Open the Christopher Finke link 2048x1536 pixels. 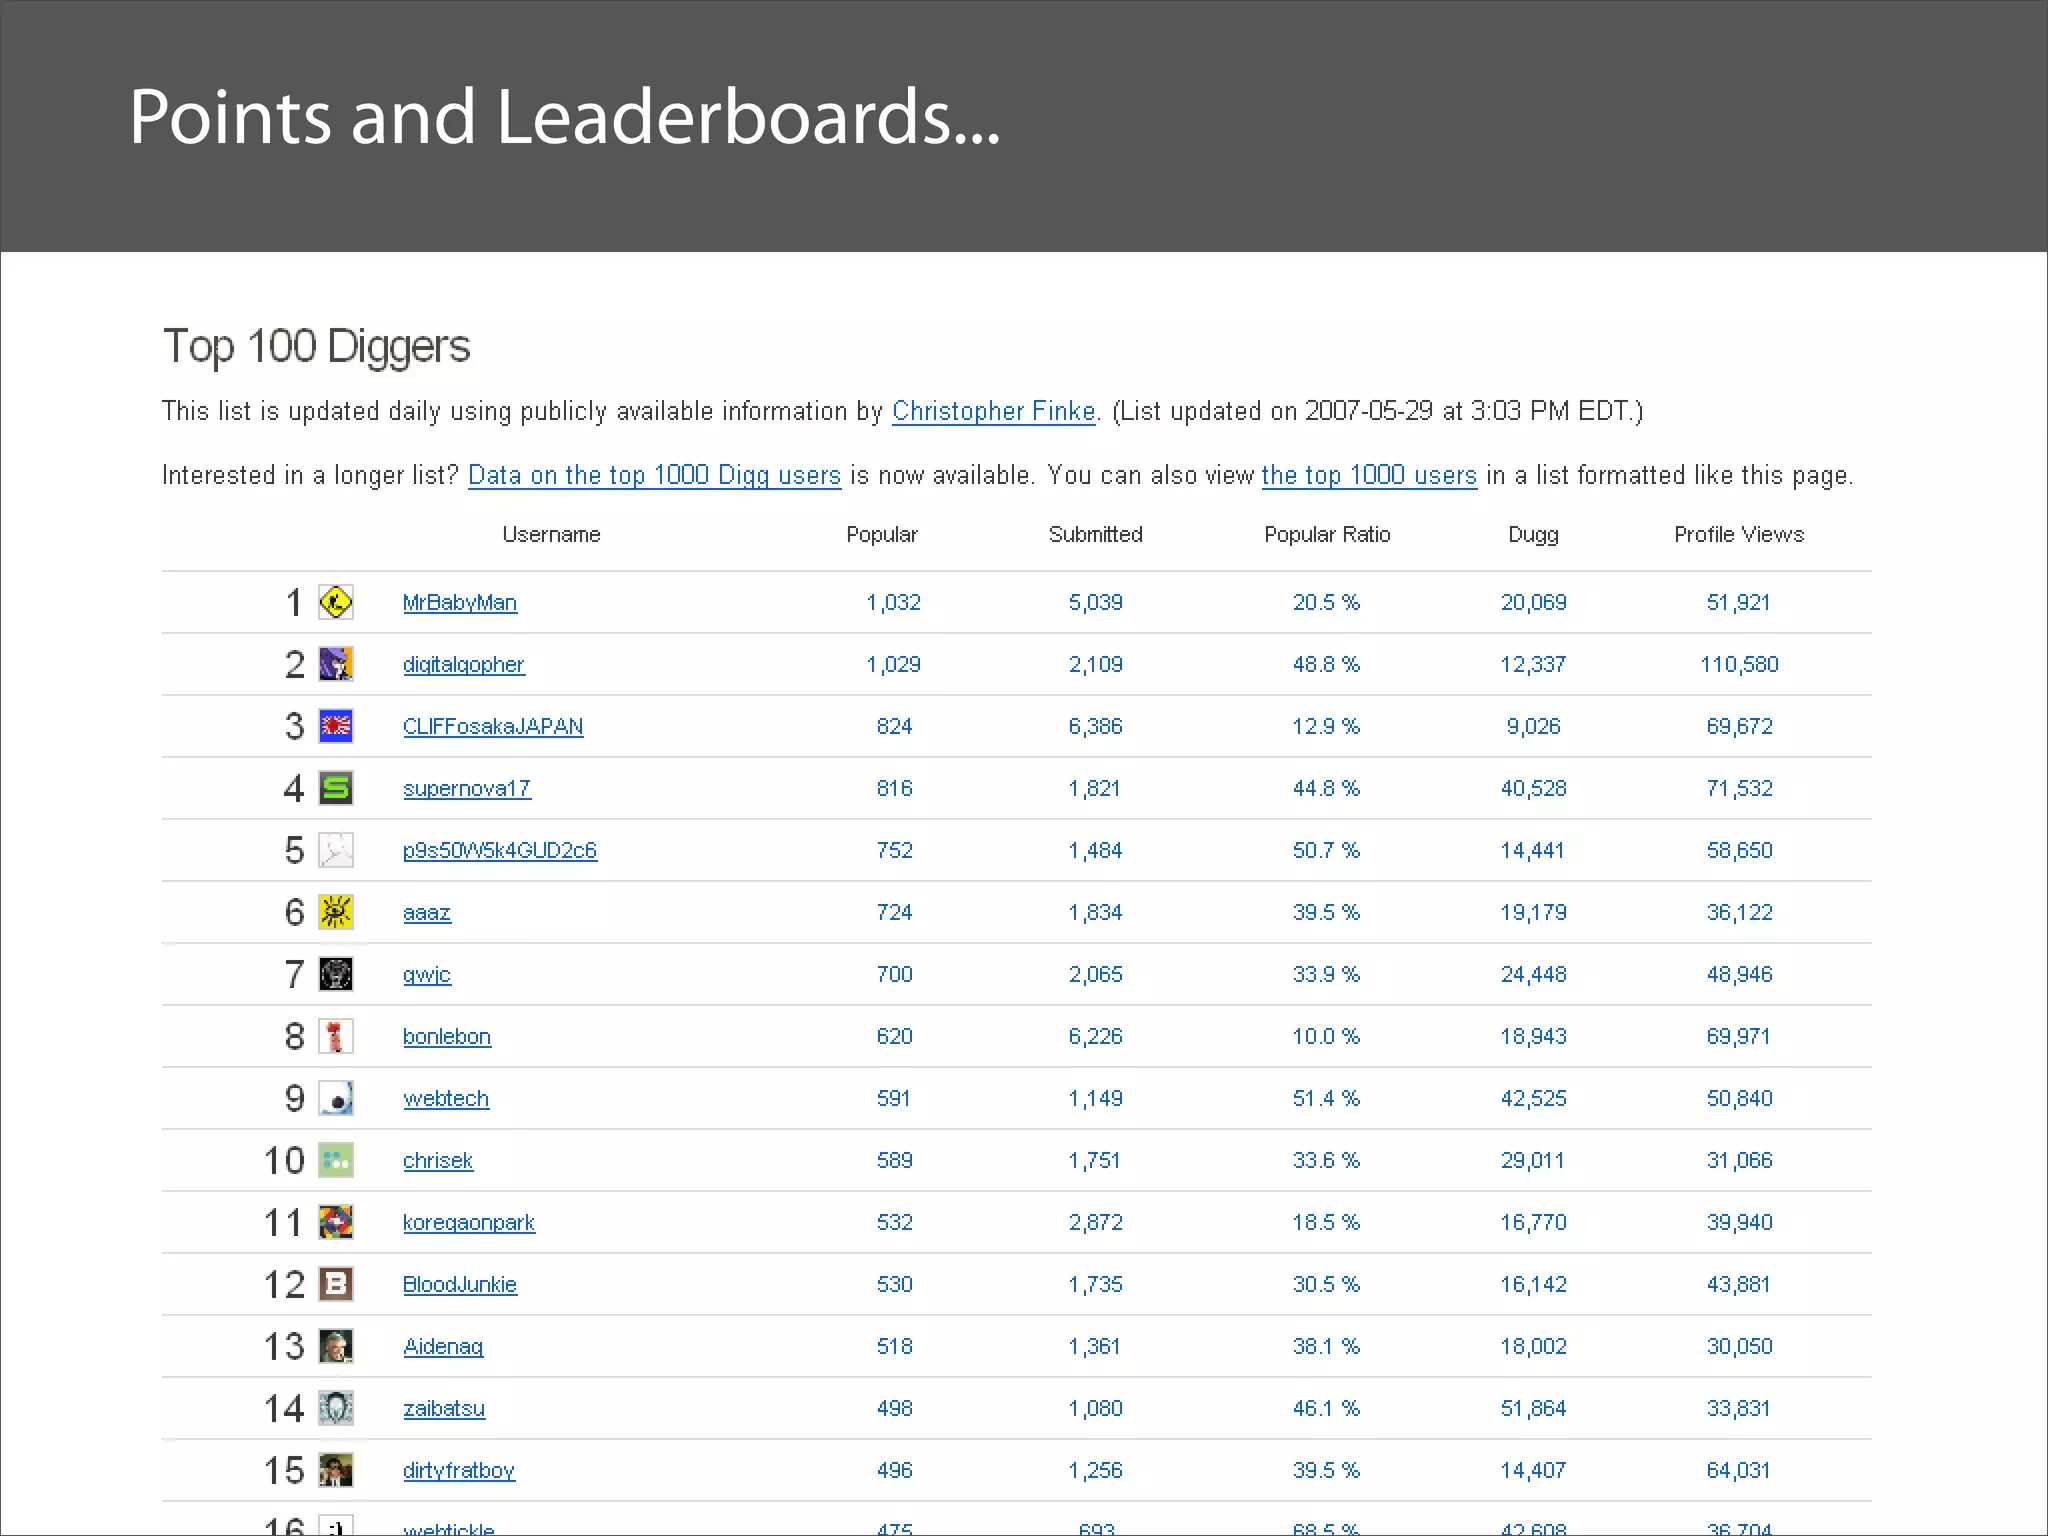(993, 411)
